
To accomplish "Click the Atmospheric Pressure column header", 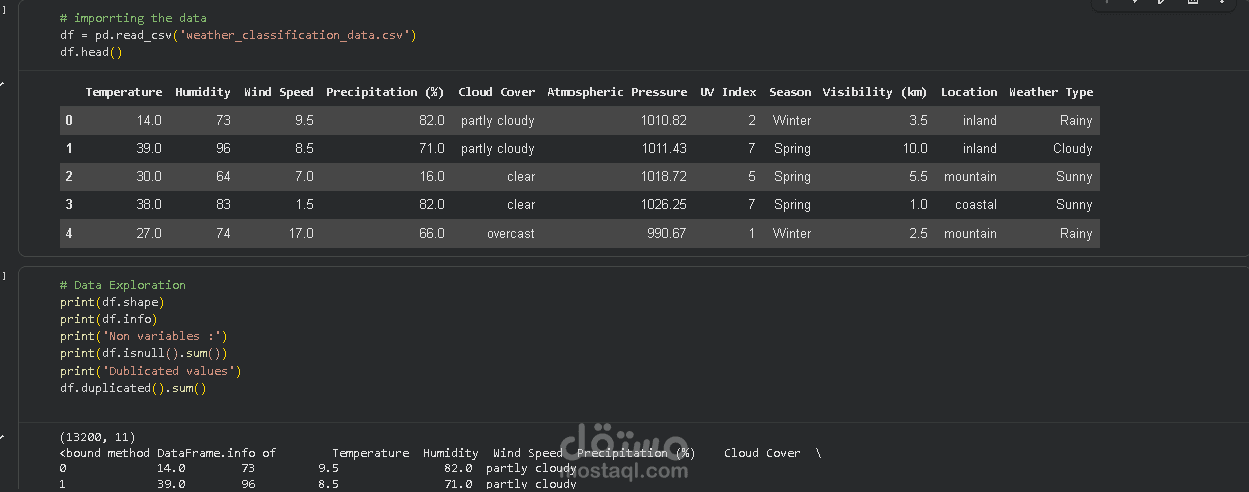I will click(617, 92).
